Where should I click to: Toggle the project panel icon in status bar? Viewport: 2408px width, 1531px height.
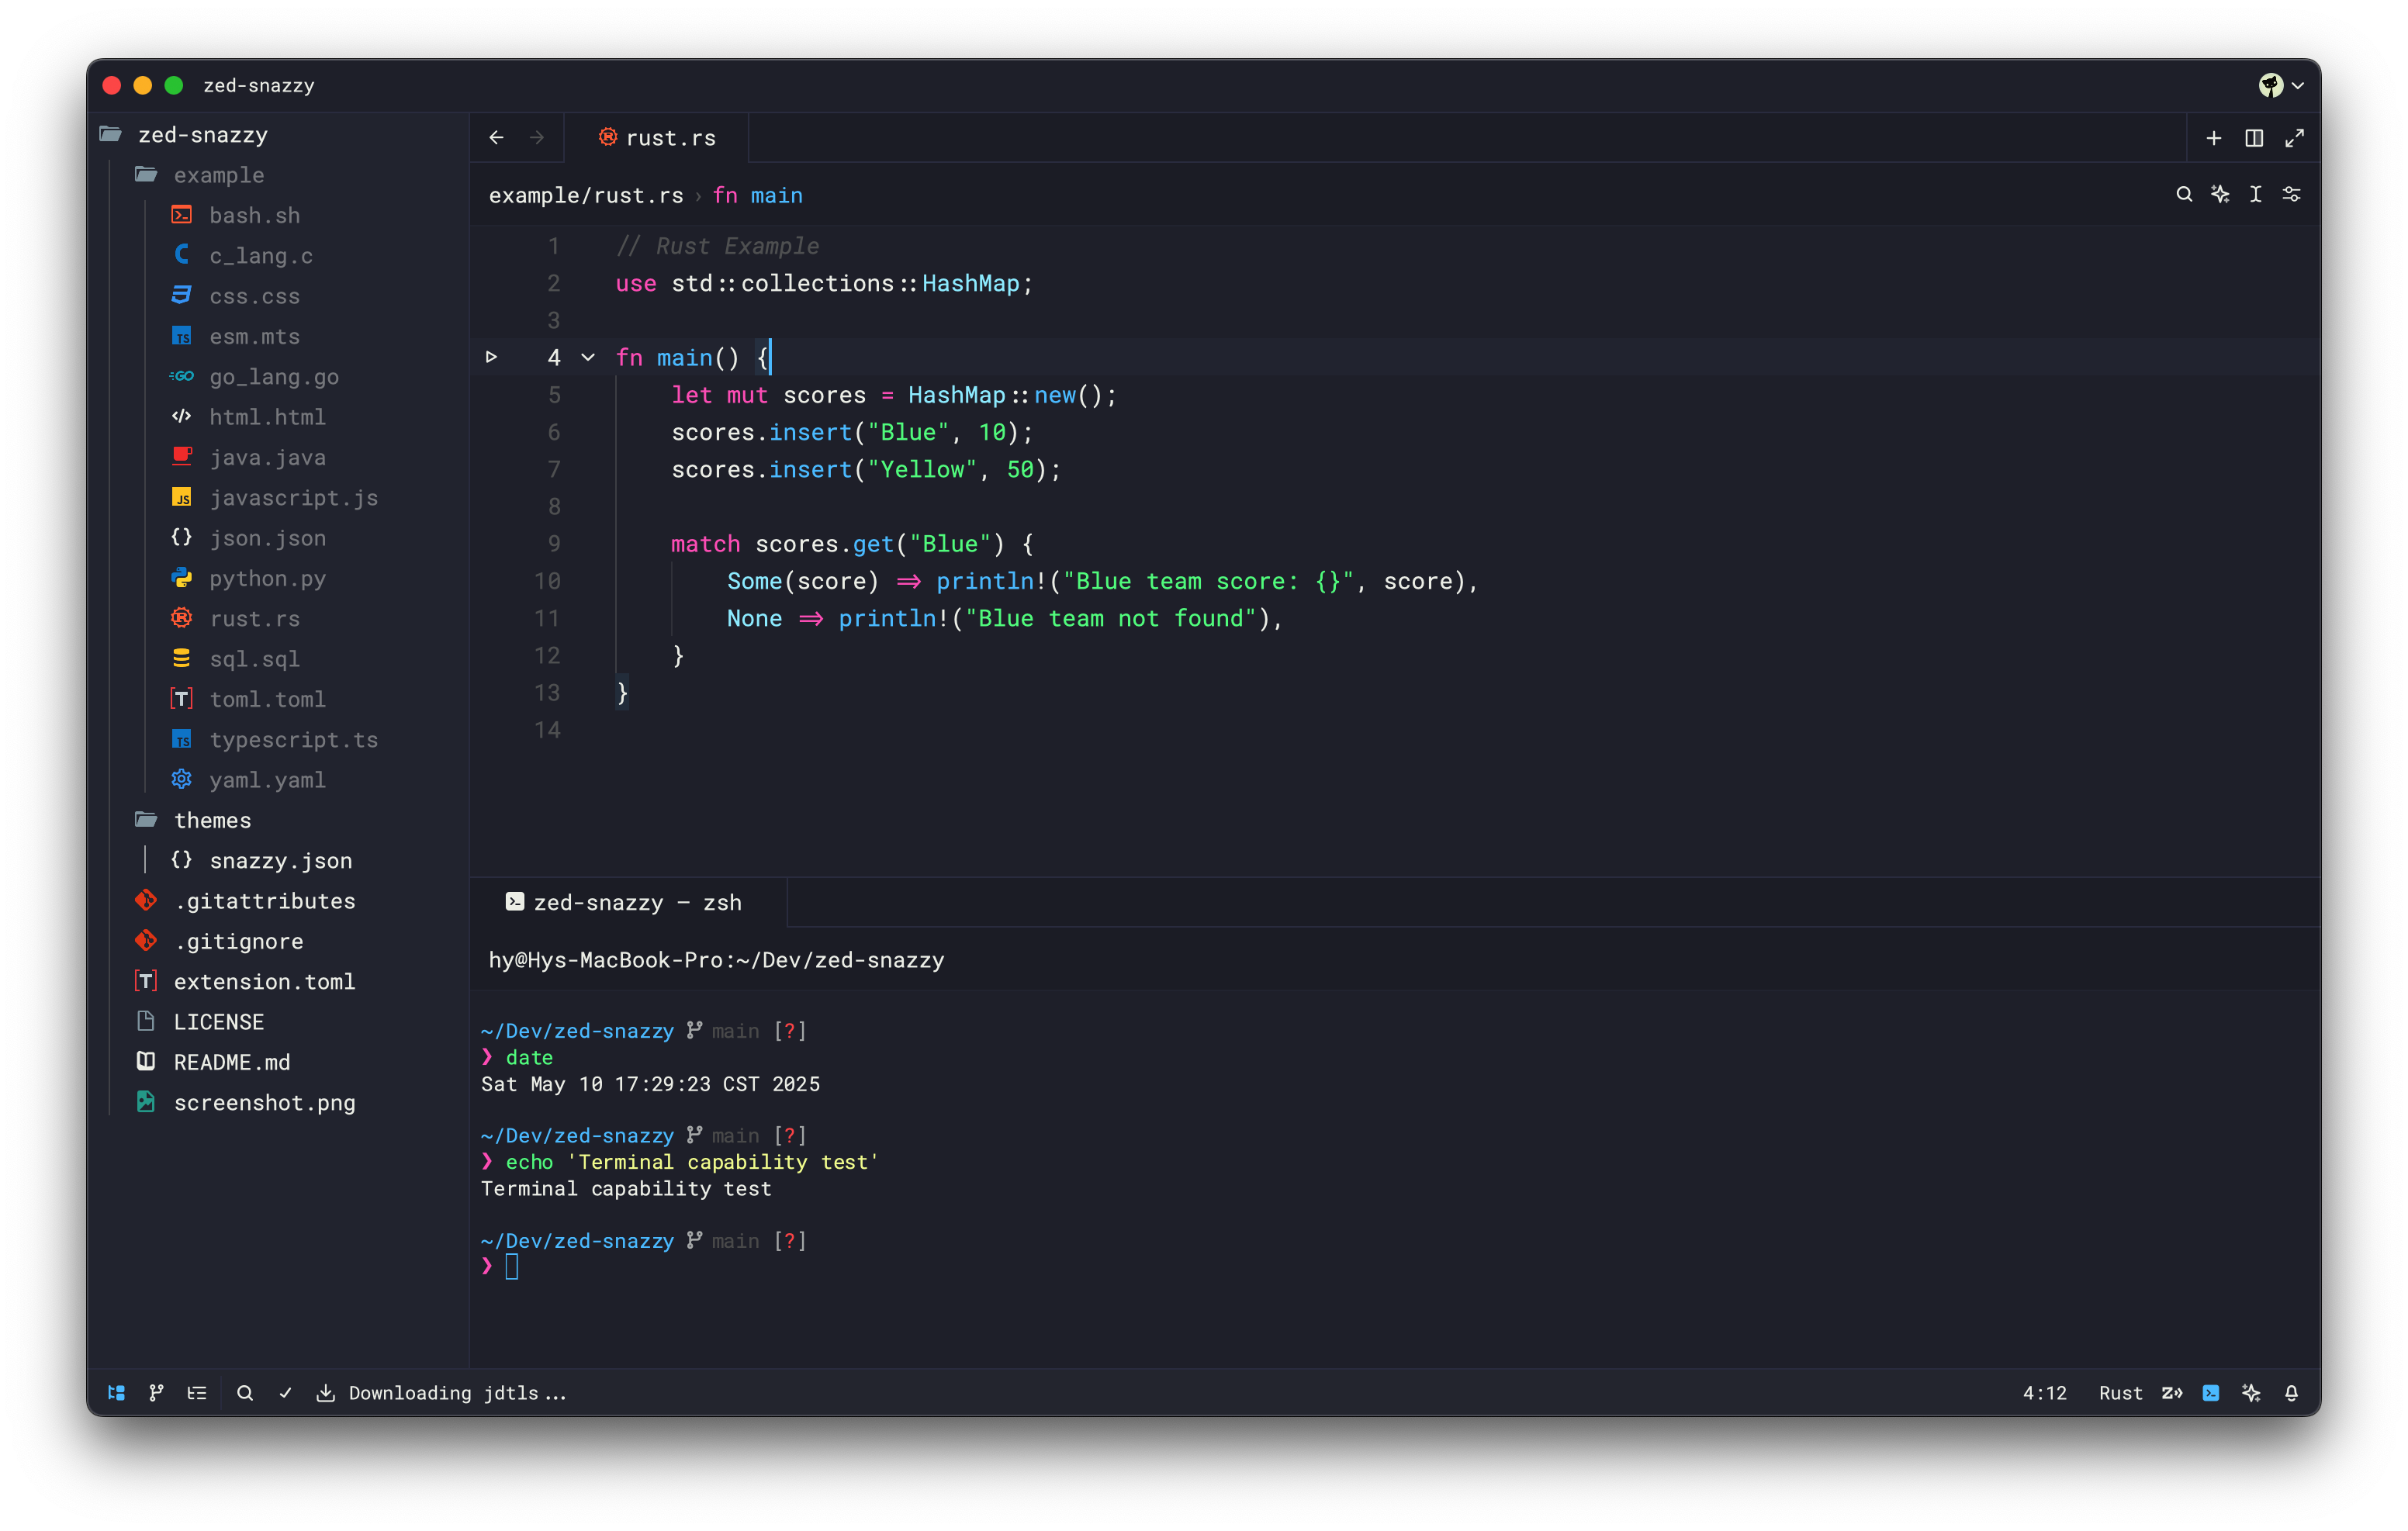[x=116, y=1392]
